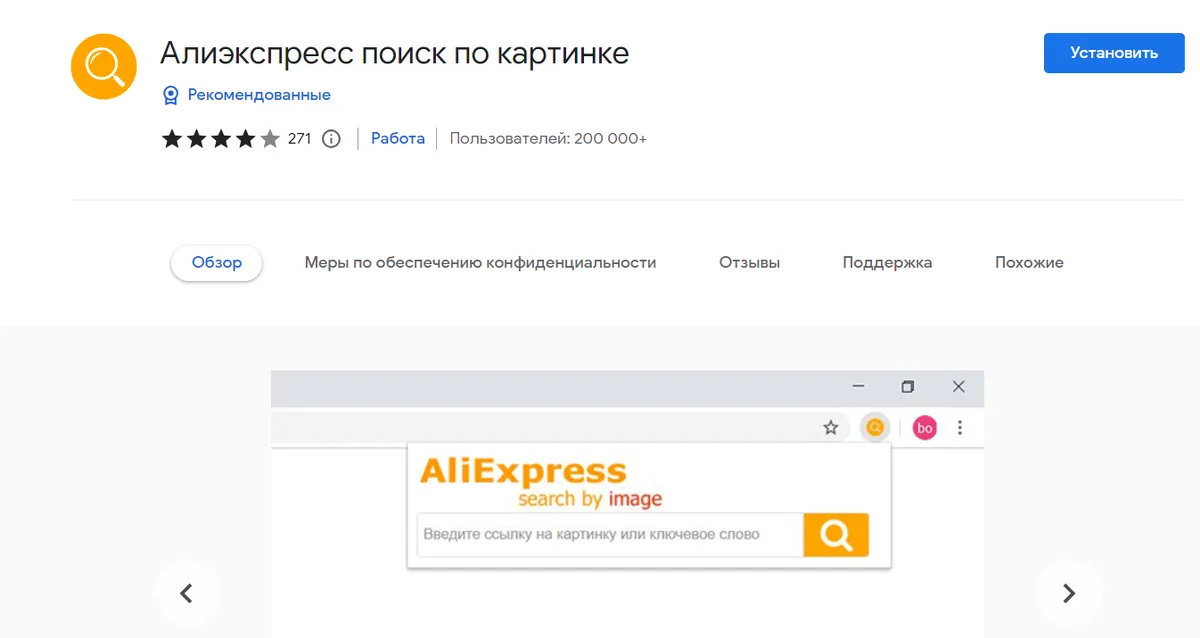
Task: Click the title Алиэкспресс поиск по картинке
Action: tap(394, 53)
